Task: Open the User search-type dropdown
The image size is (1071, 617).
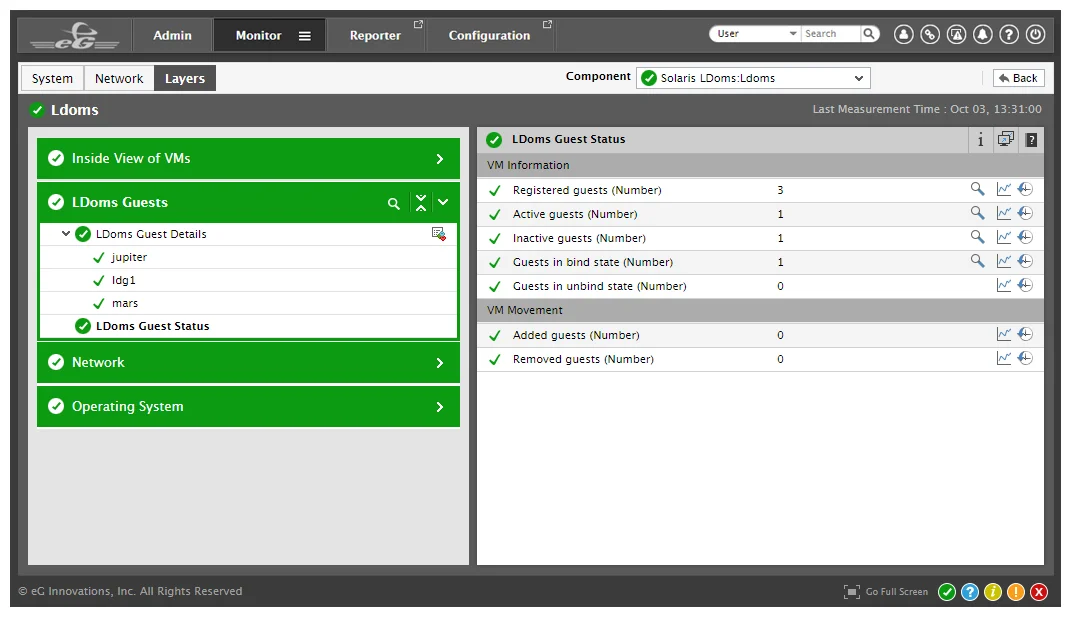Action: 757,33
